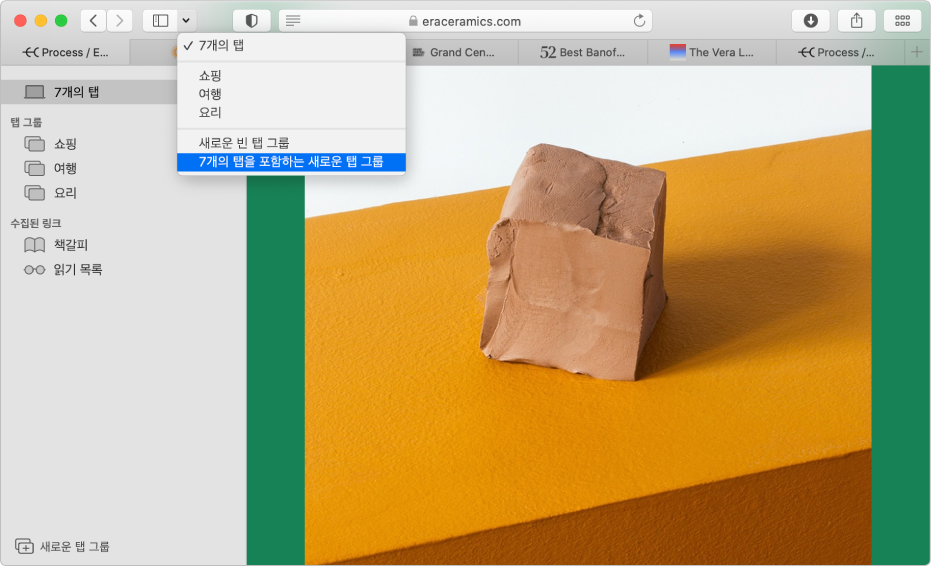Open 'The Vera L...' tab
The height and width of the screenshot is (567, 931).
point(712,52)
